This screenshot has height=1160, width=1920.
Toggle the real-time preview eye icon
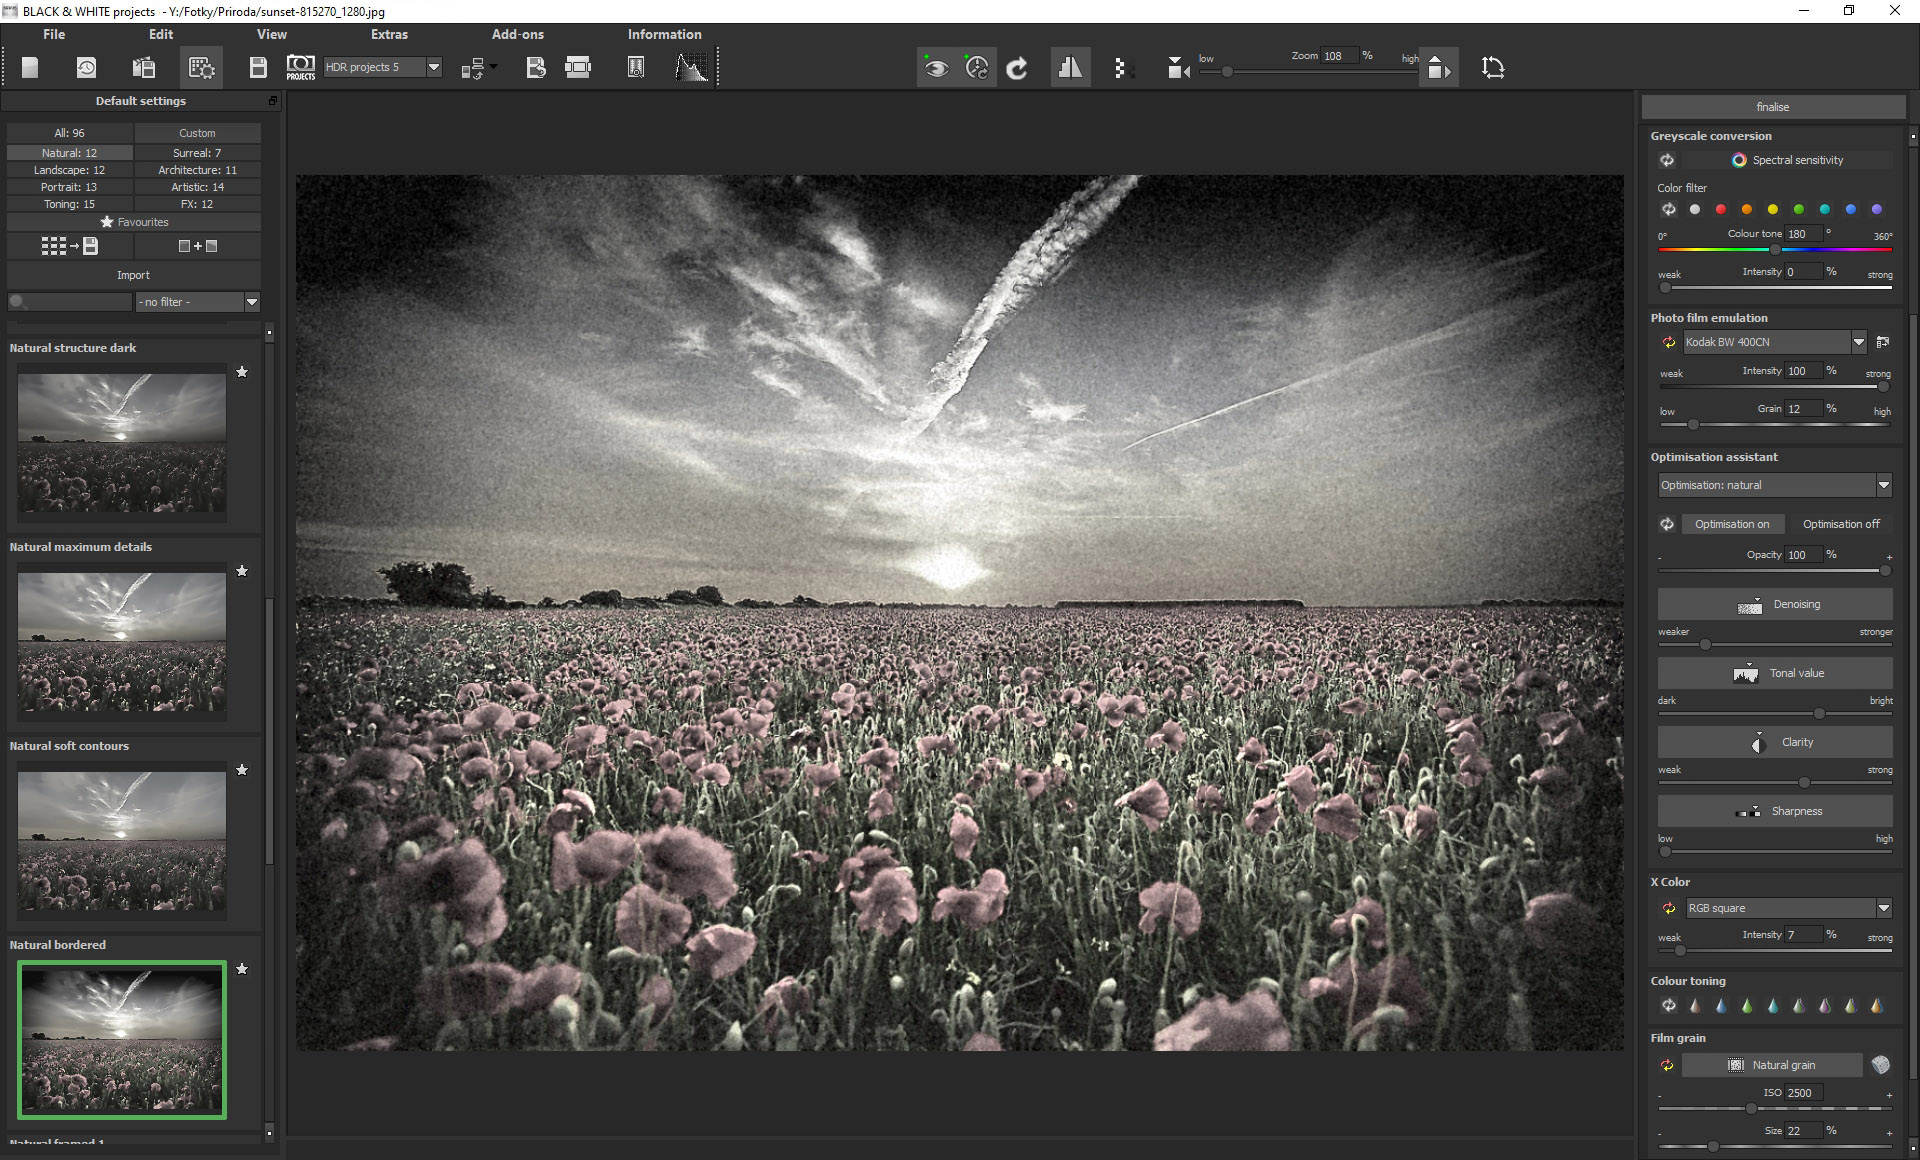[936, 67]
